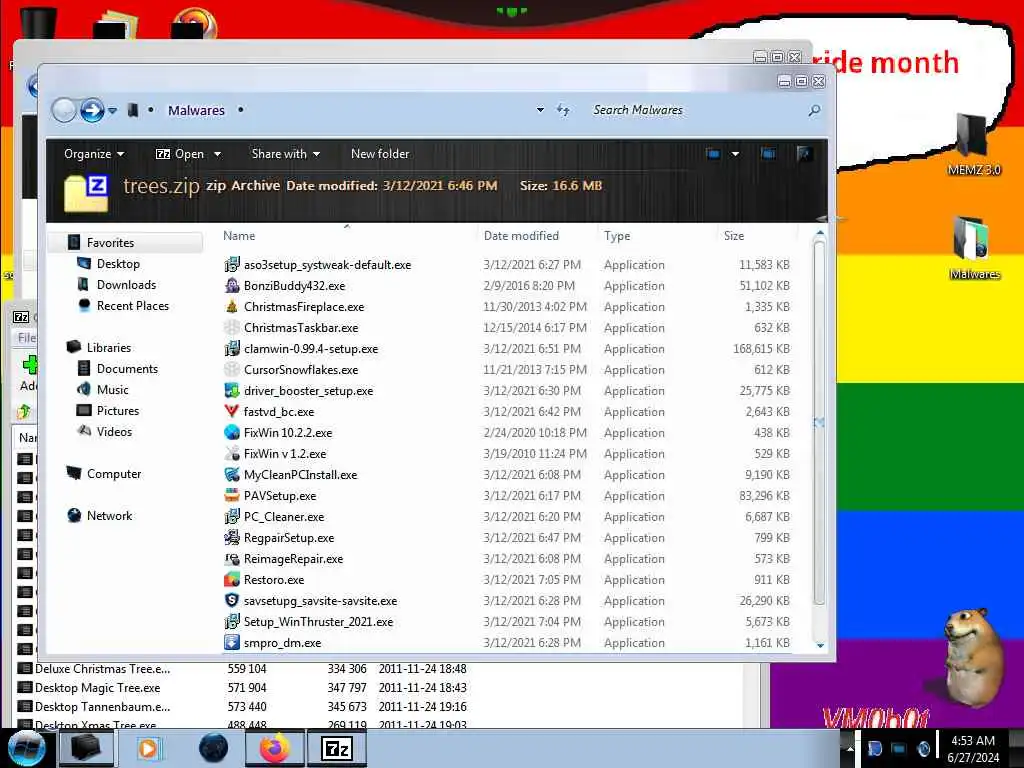Select the FixWin 10.2.2.exe icon
The image size is (1024, 768).
click(x=231, y=432)
